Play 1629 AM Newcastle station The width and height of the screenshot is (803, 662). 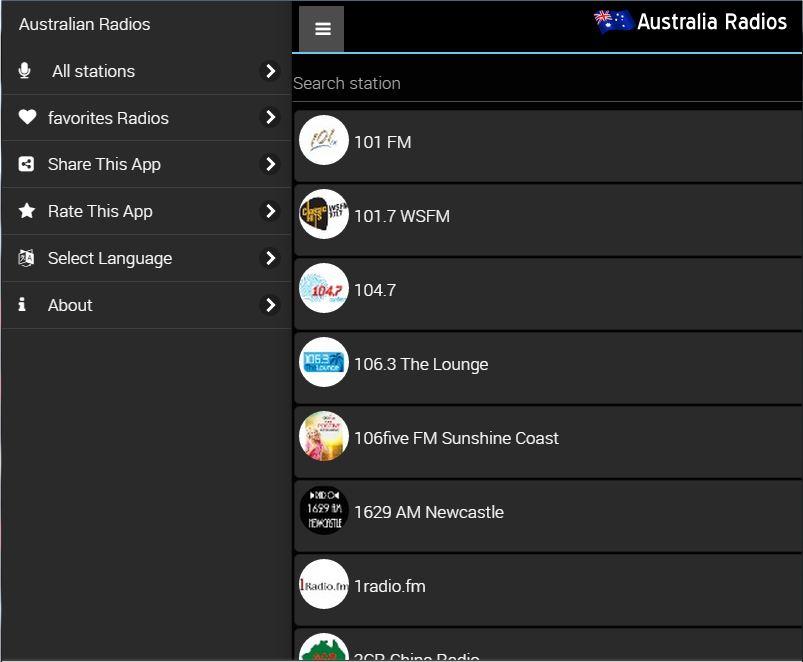(x=548, y=516)
